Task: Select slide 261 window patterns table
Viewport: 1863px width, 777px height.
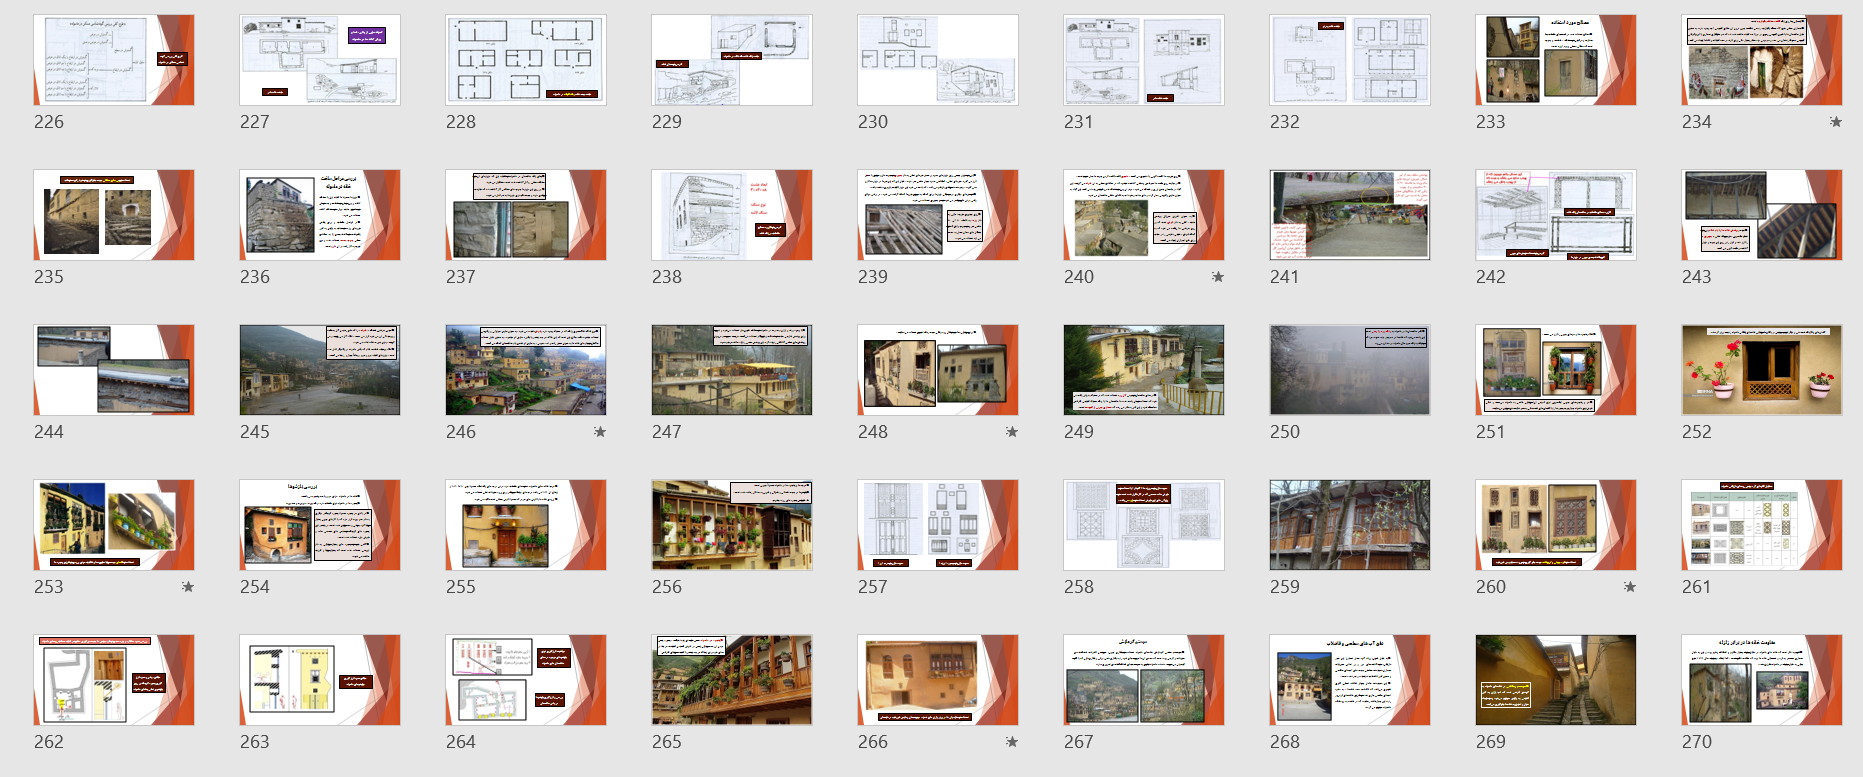Action: (x=1762, y=525)
